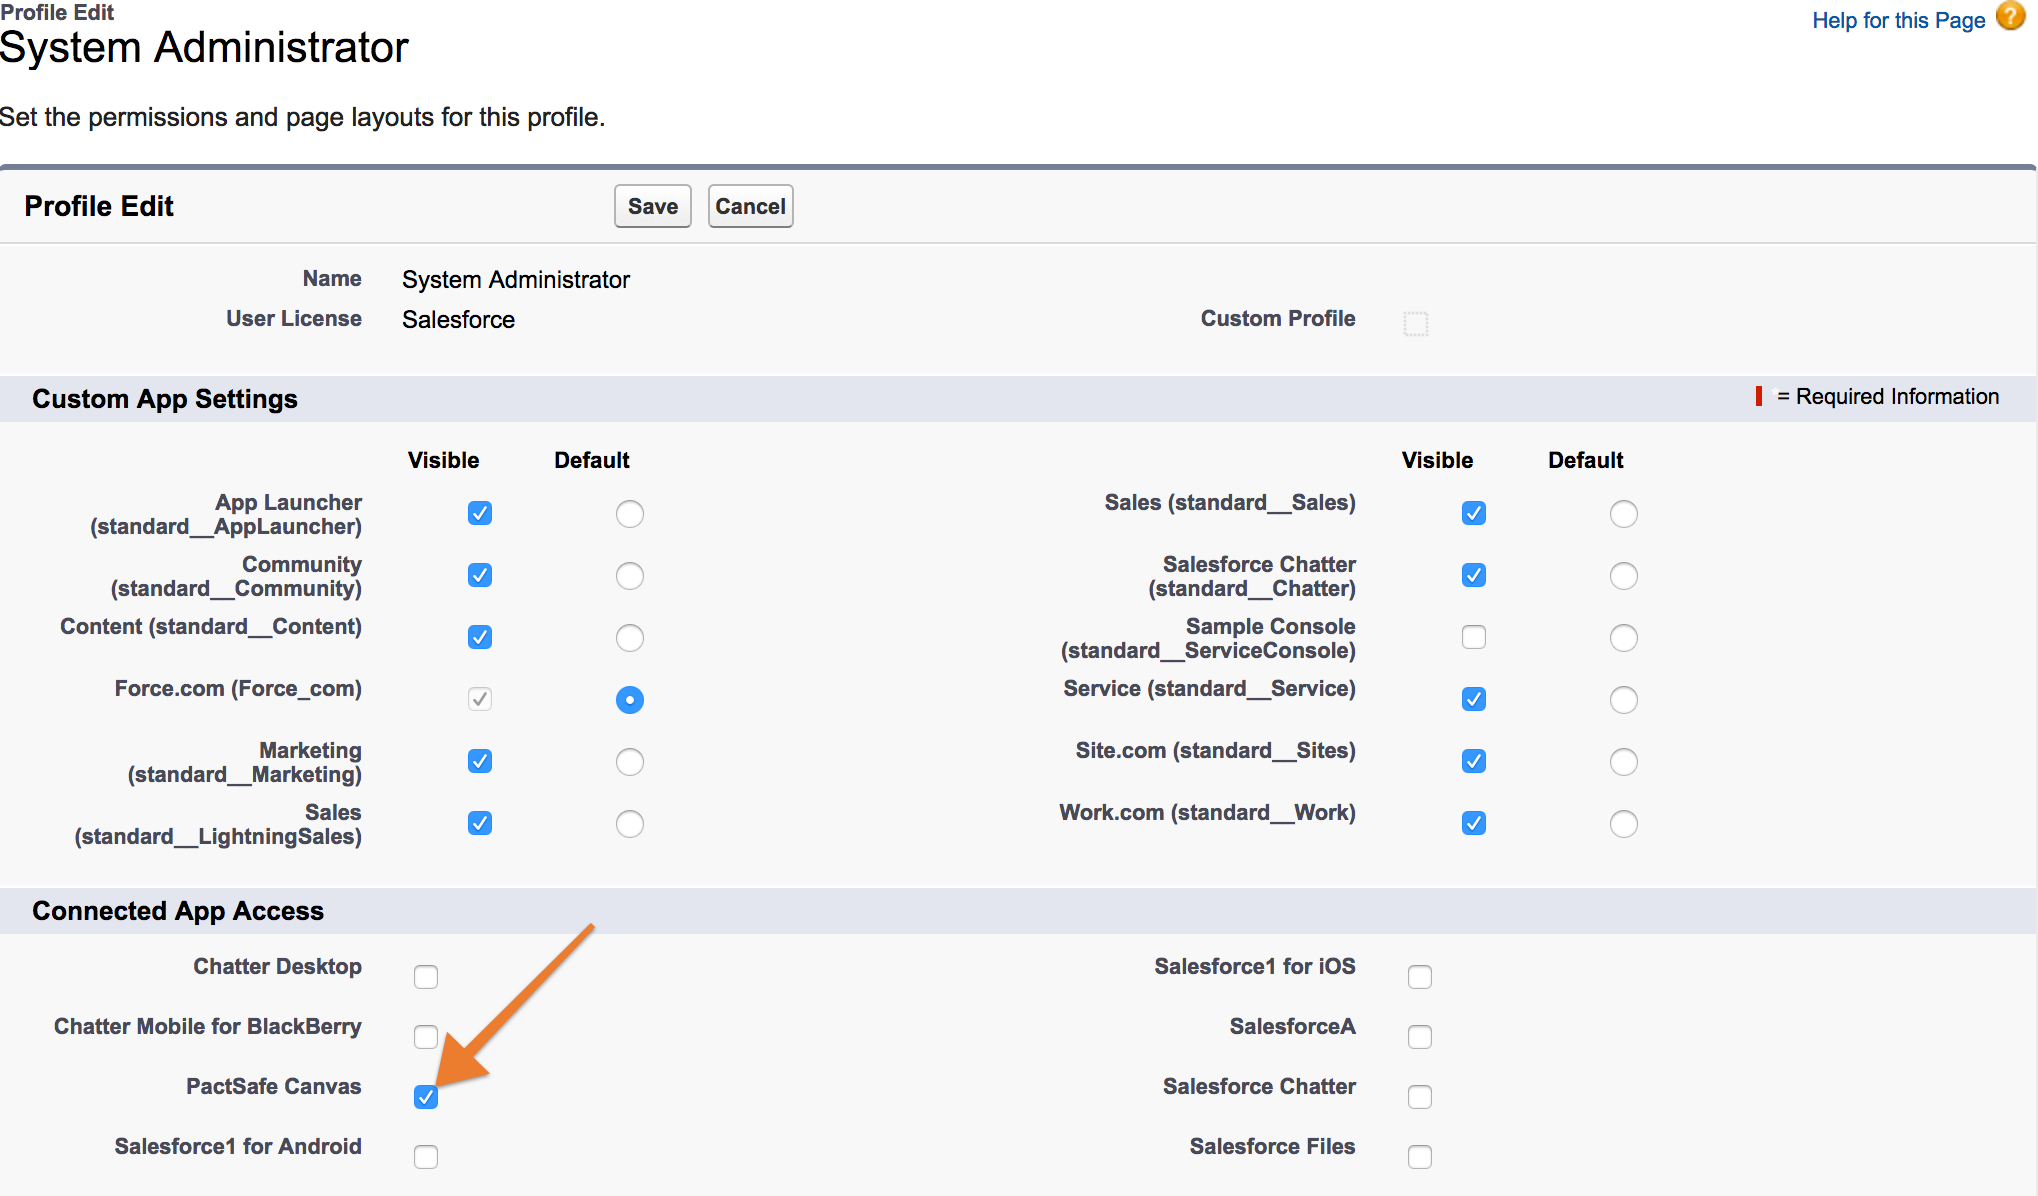This screenshot has height=1196, width=2038.
Task: Open Help for this Page link
Action: click(x=1898, y=20)
